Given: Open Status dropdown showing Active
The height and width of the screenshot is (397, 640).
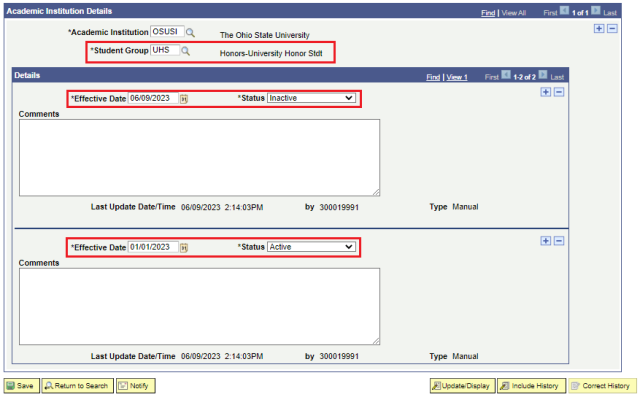Looking at the screenshot, I should pyautogui.click(x=311, y=247).
